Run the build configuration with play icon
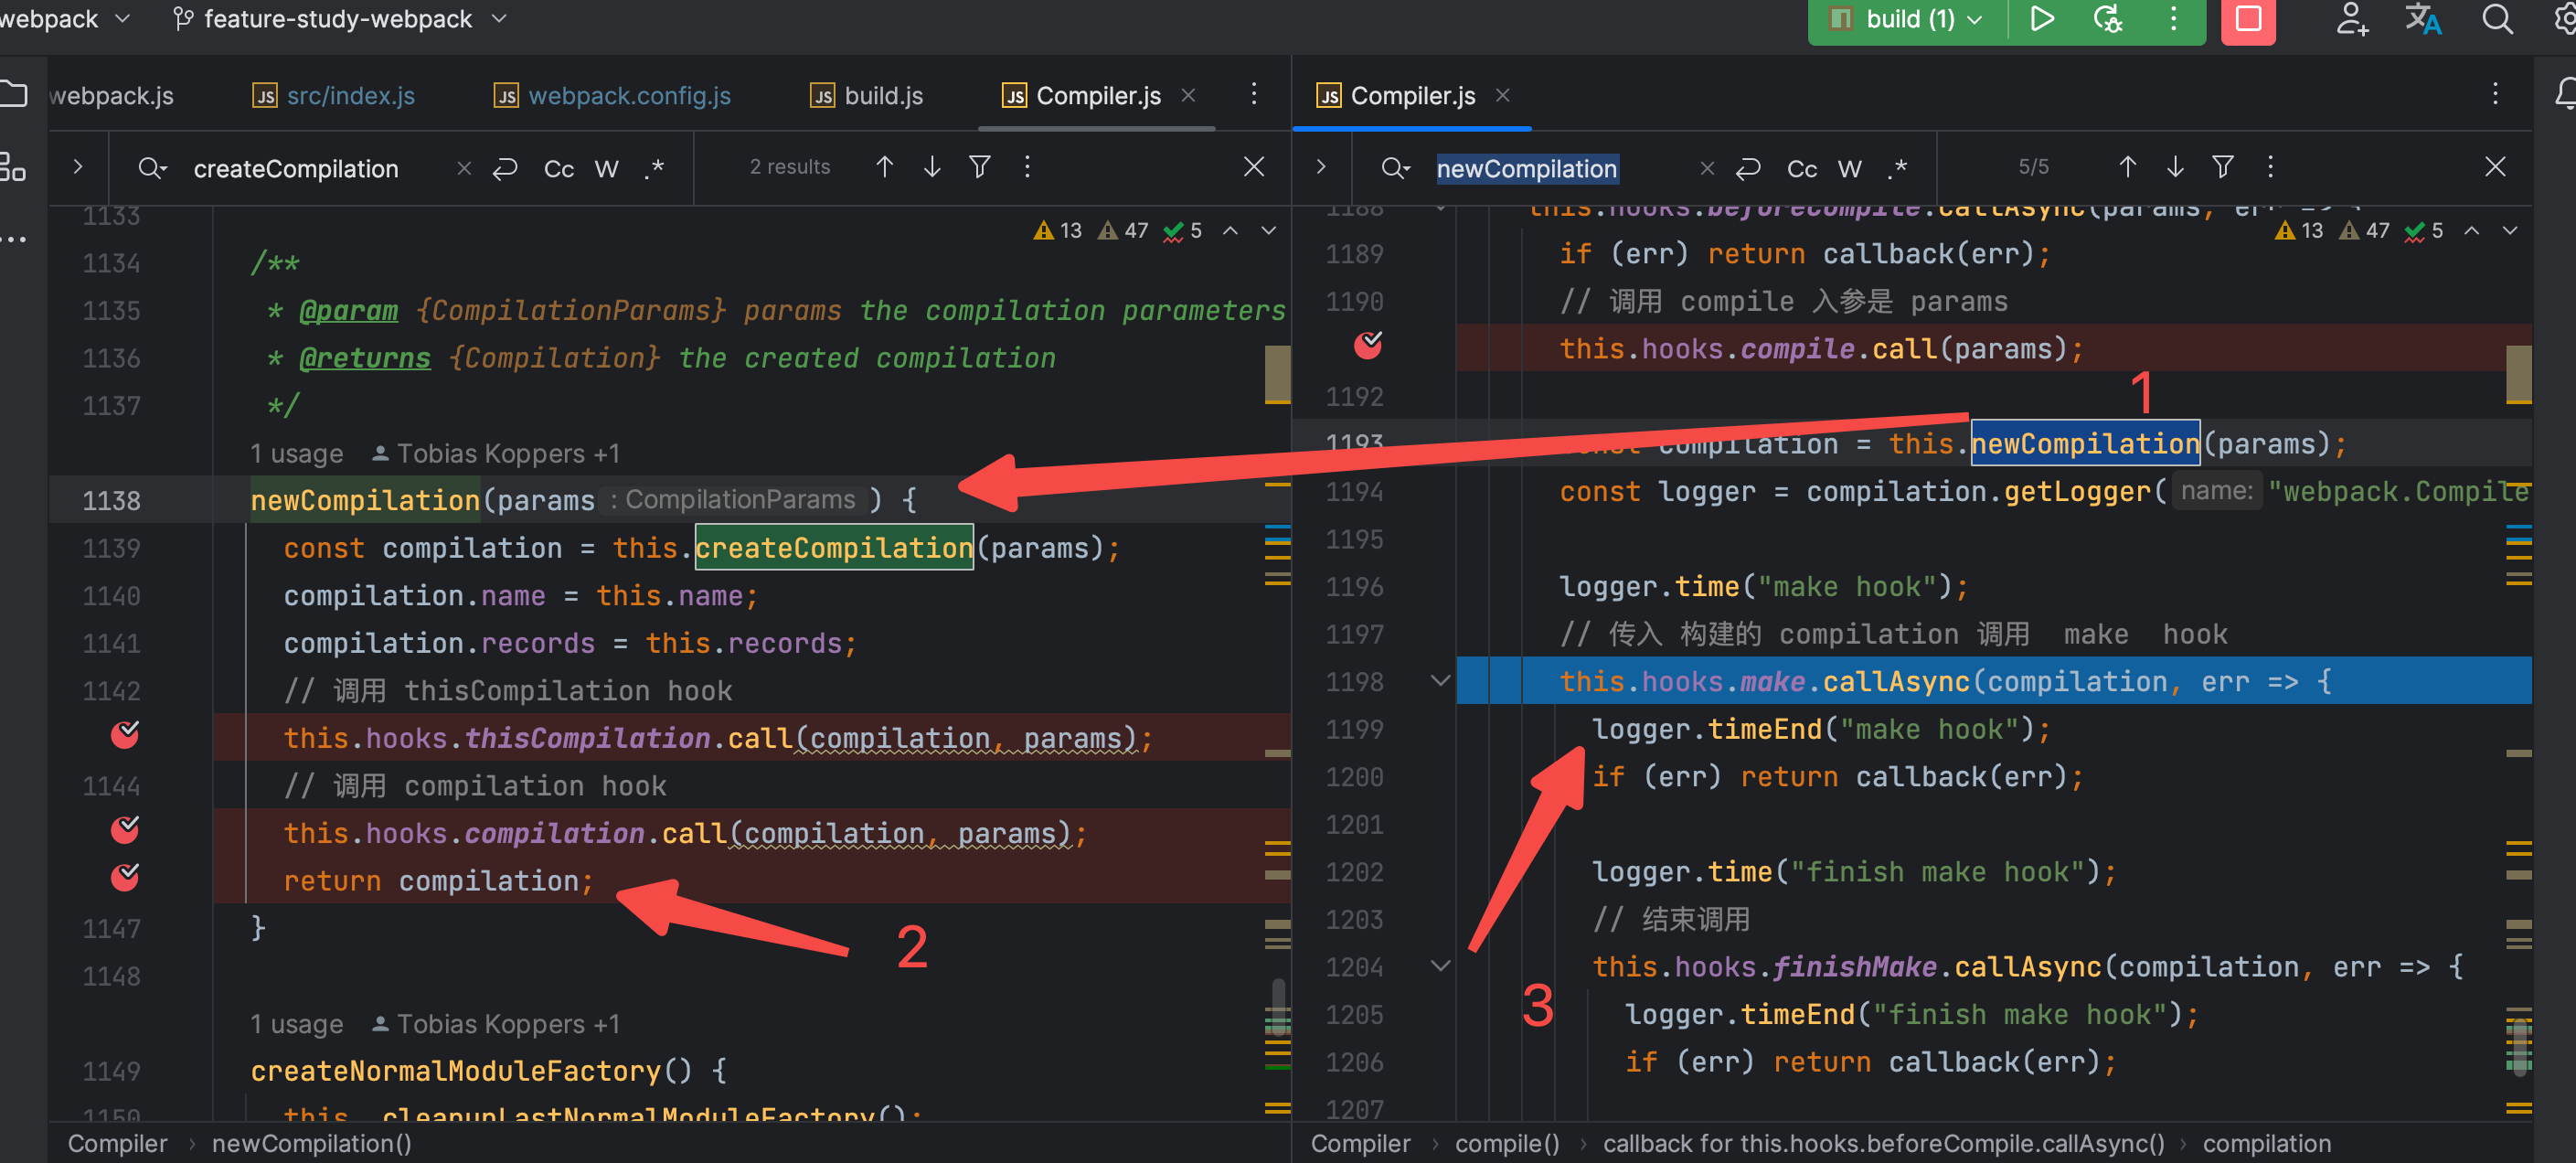 tap(2041, 19)
